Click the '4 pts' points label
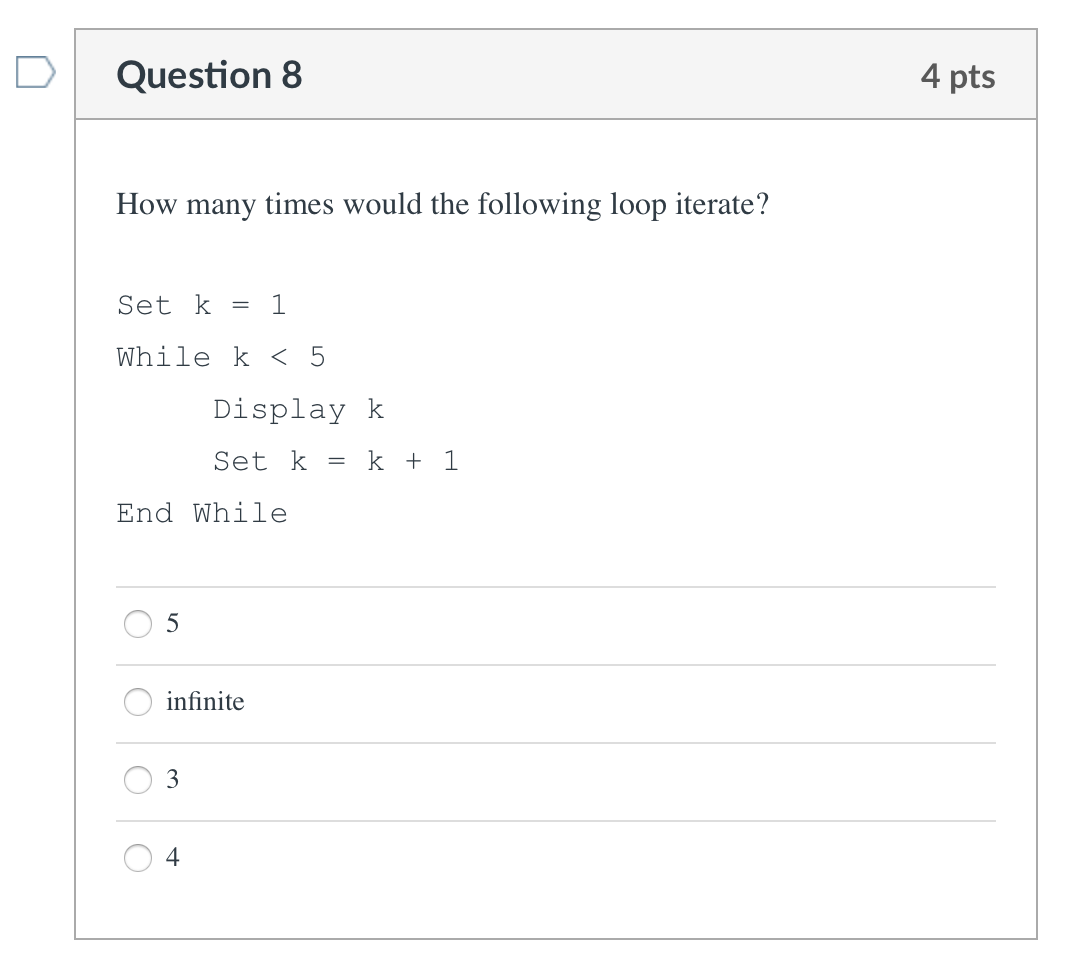The image size is (1082, 970). [x=958, y=76]
